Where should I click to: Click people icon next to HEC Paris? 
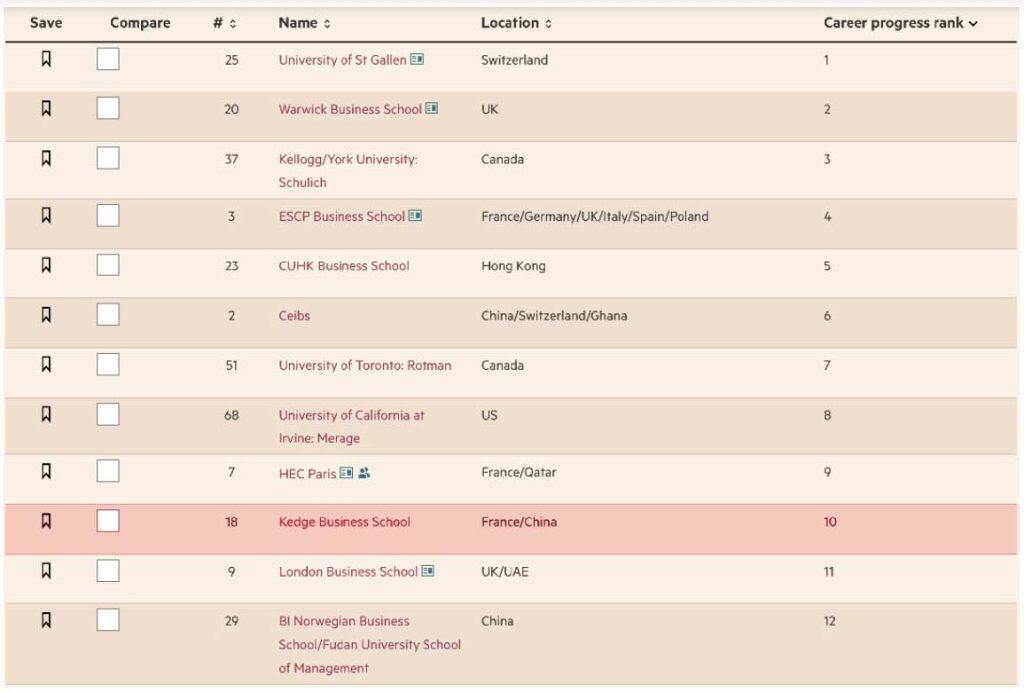pyautogui.click(x=364, y=473)
